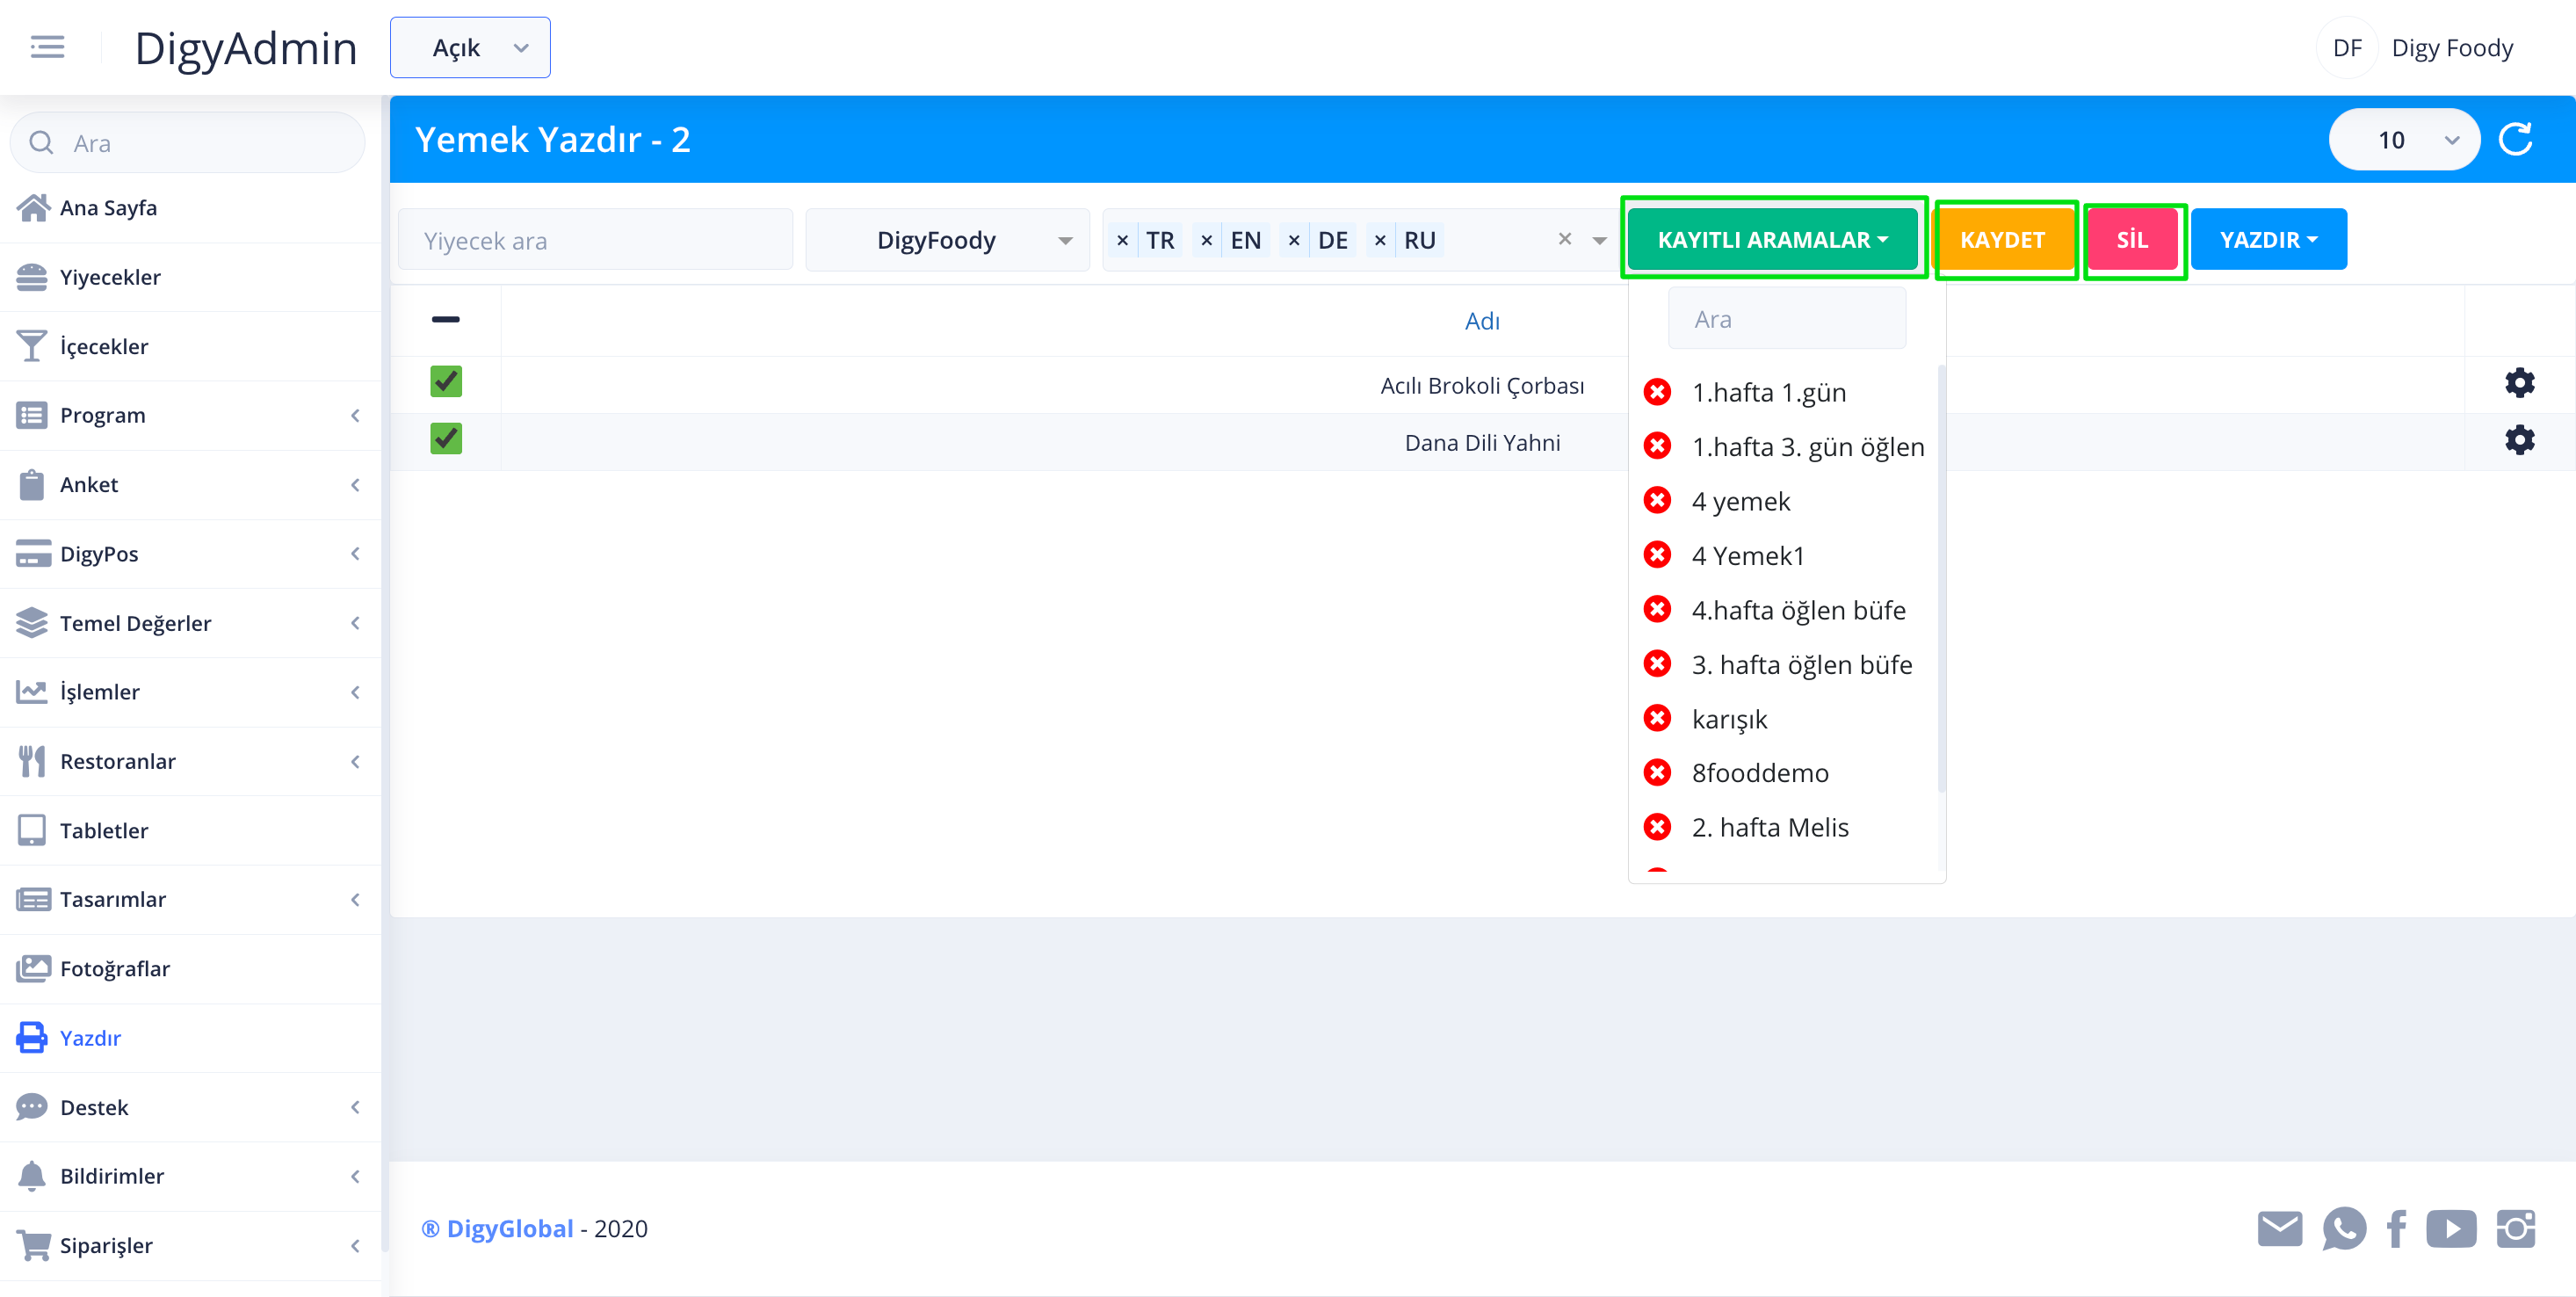
Task: Click the mail icon in footer
Action: click(2279, 1228)
